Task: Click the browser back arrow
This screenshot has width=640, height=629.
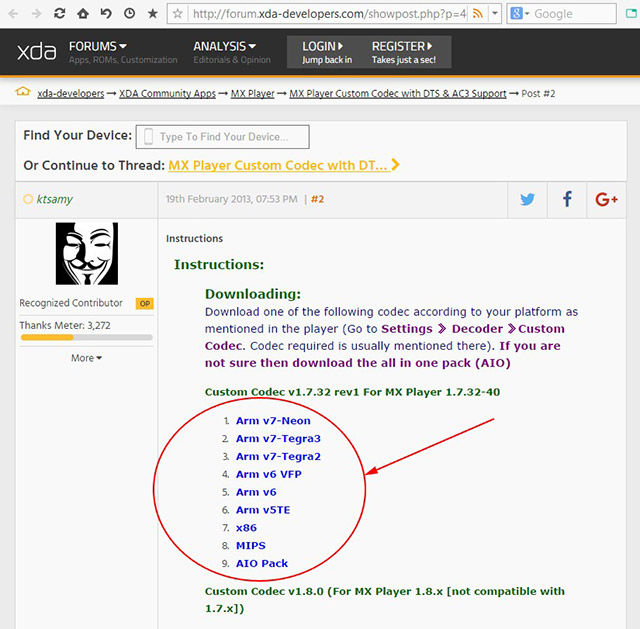Action: point(13,14)
